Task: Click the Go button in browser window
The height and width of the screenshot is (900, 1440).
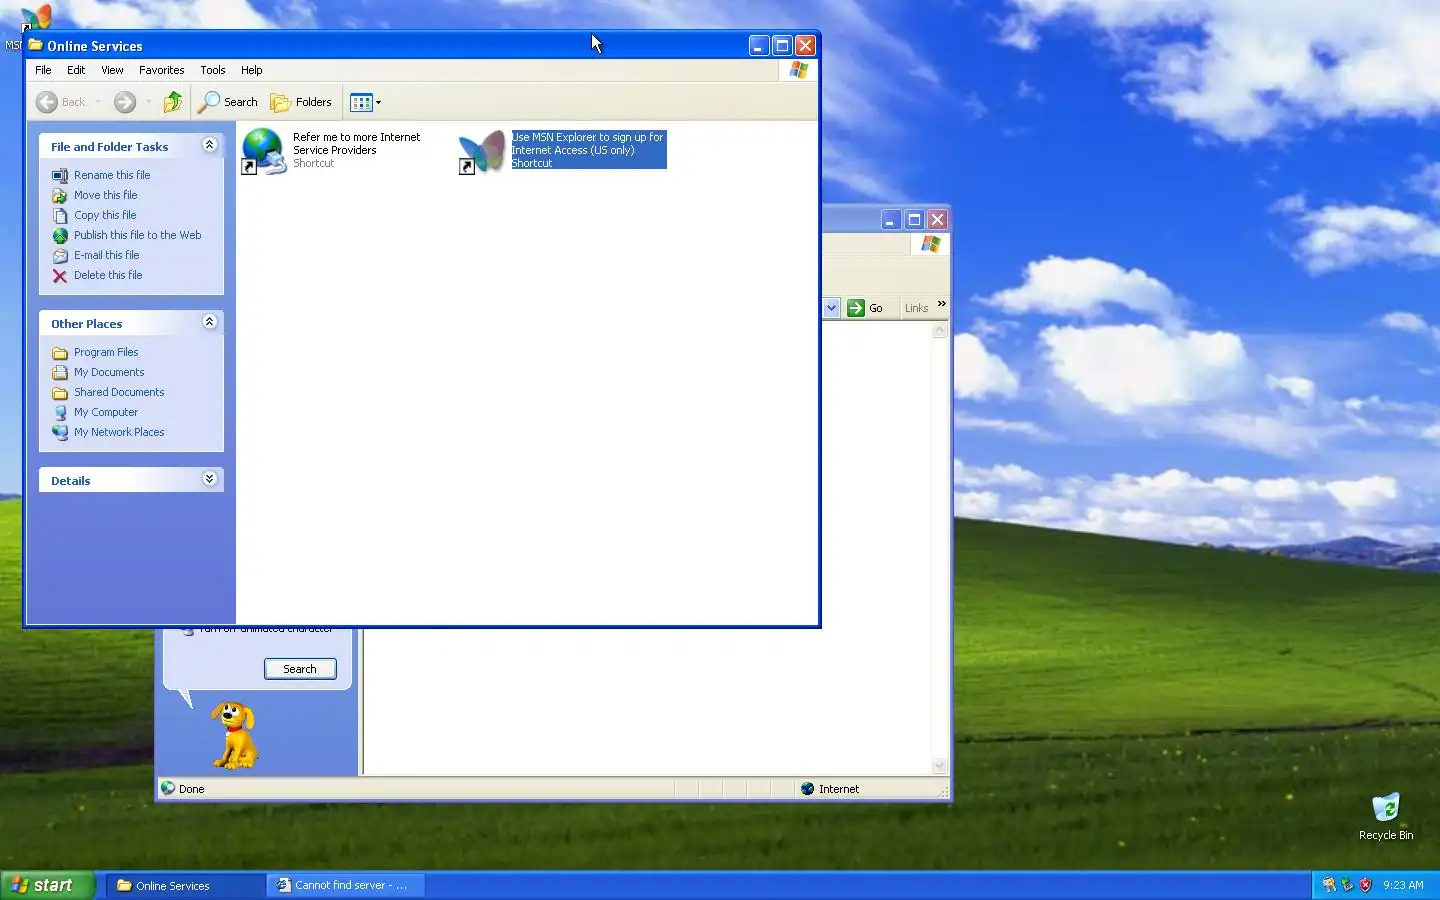Action: pos(866,308)
